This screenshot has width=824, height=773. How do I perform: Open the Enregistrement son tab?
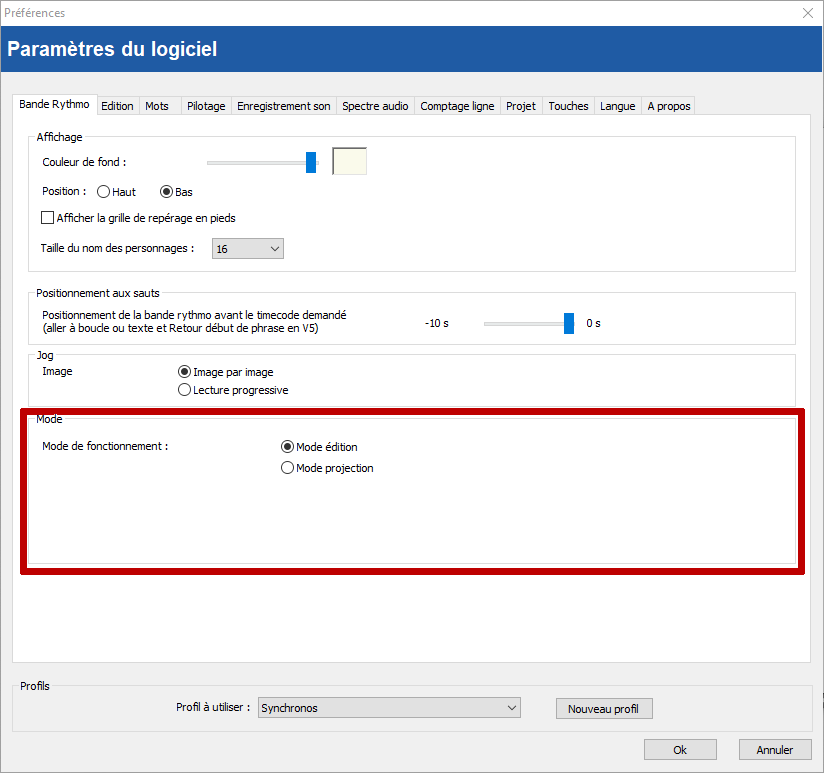pyautogui.click(x=283, y=106)
